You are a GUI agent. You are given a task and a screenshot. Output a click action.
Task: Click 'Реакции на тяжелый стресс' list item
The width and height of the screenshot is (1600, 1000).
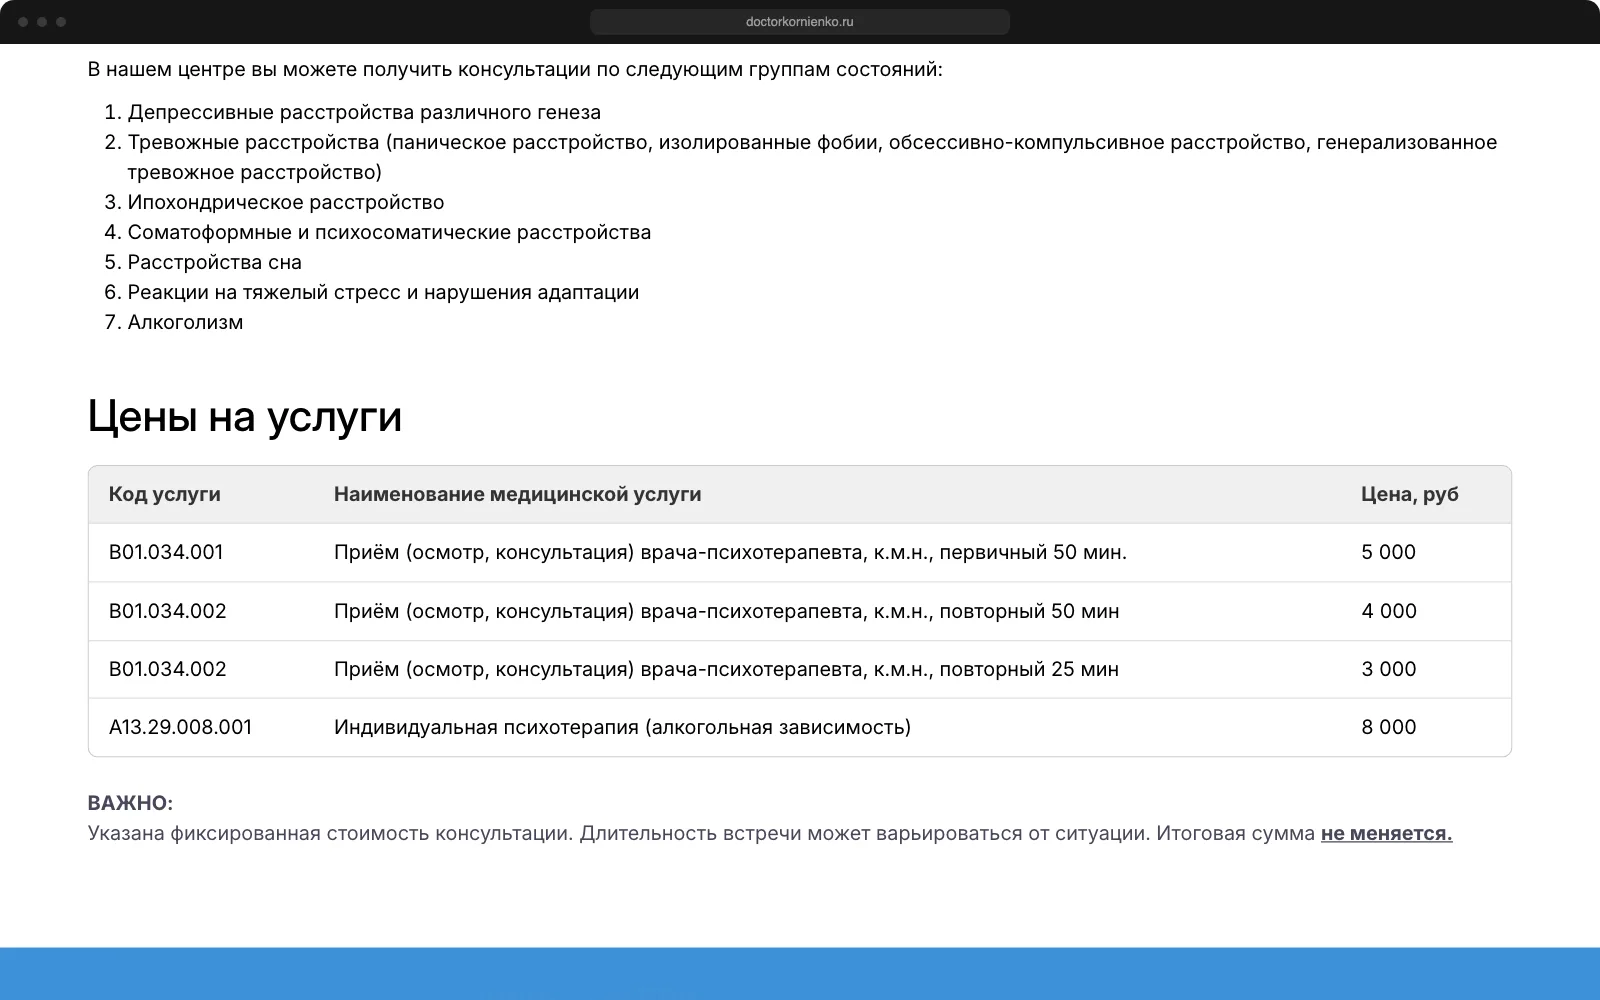pyautogui.click(x=383, y=292)
